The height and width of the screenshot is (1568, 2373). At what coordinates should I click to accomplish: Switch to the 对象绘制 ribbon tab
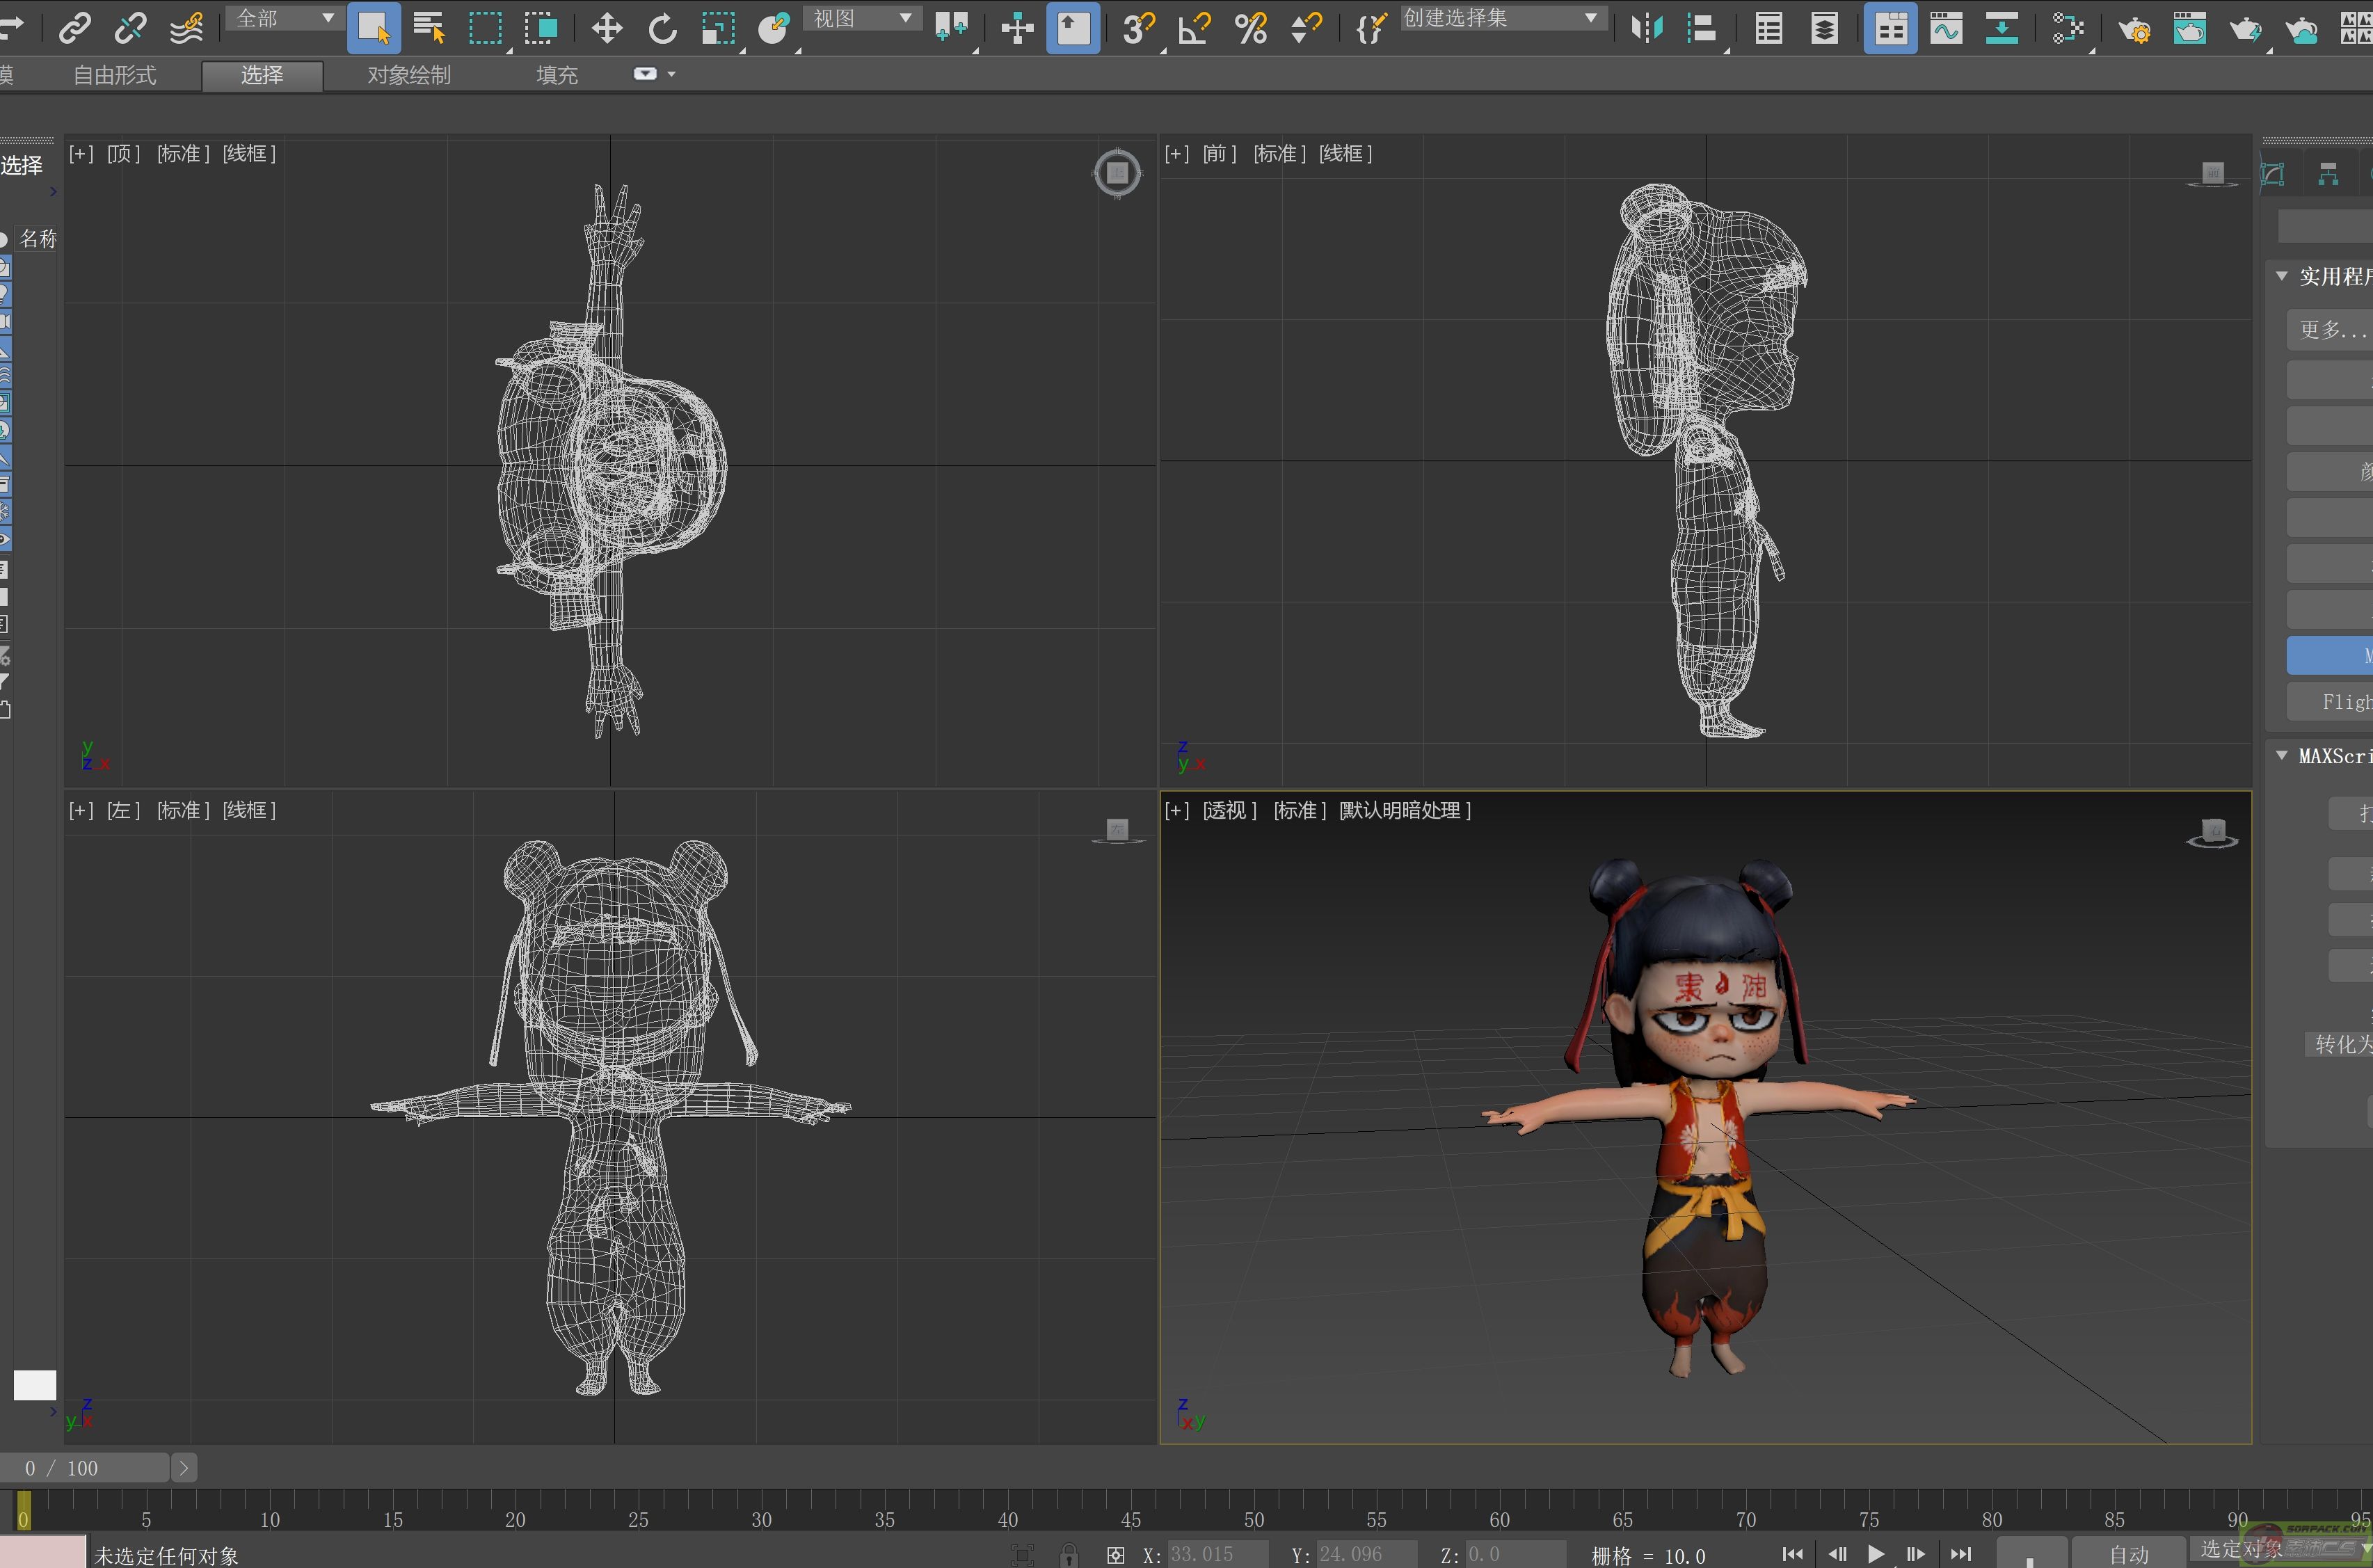coord(409,75)
